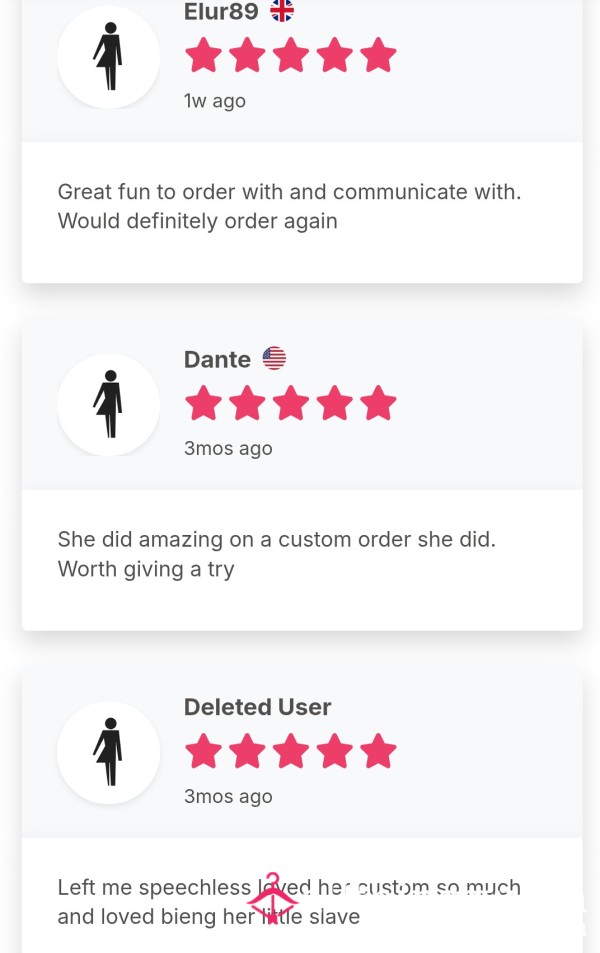Image resolution: width=600 pixels, height=953 pixels.
Task: Select the 'Great fun to order with' review text
Action: click(289, 207)
